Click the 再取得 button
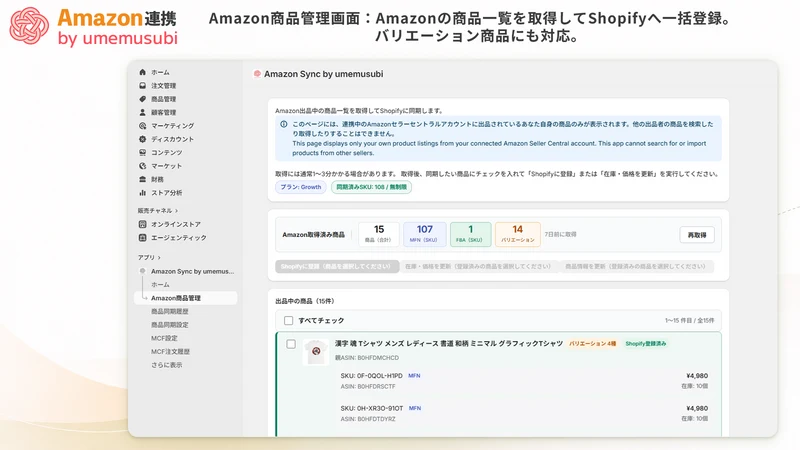The height and width of the screenshot is (450, 800). point(697,235)
